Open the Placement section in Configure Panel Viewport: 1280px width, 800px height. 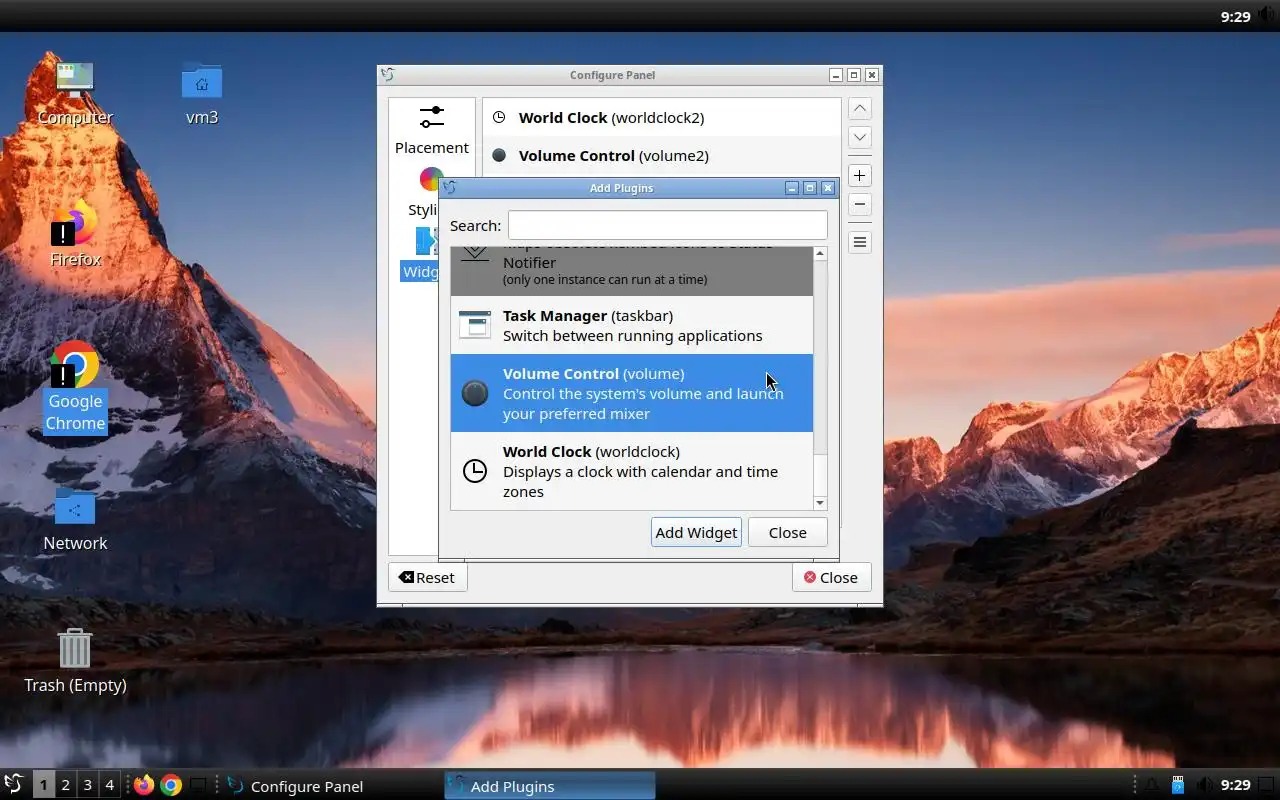pyautogui.click(x=431, y=130)
